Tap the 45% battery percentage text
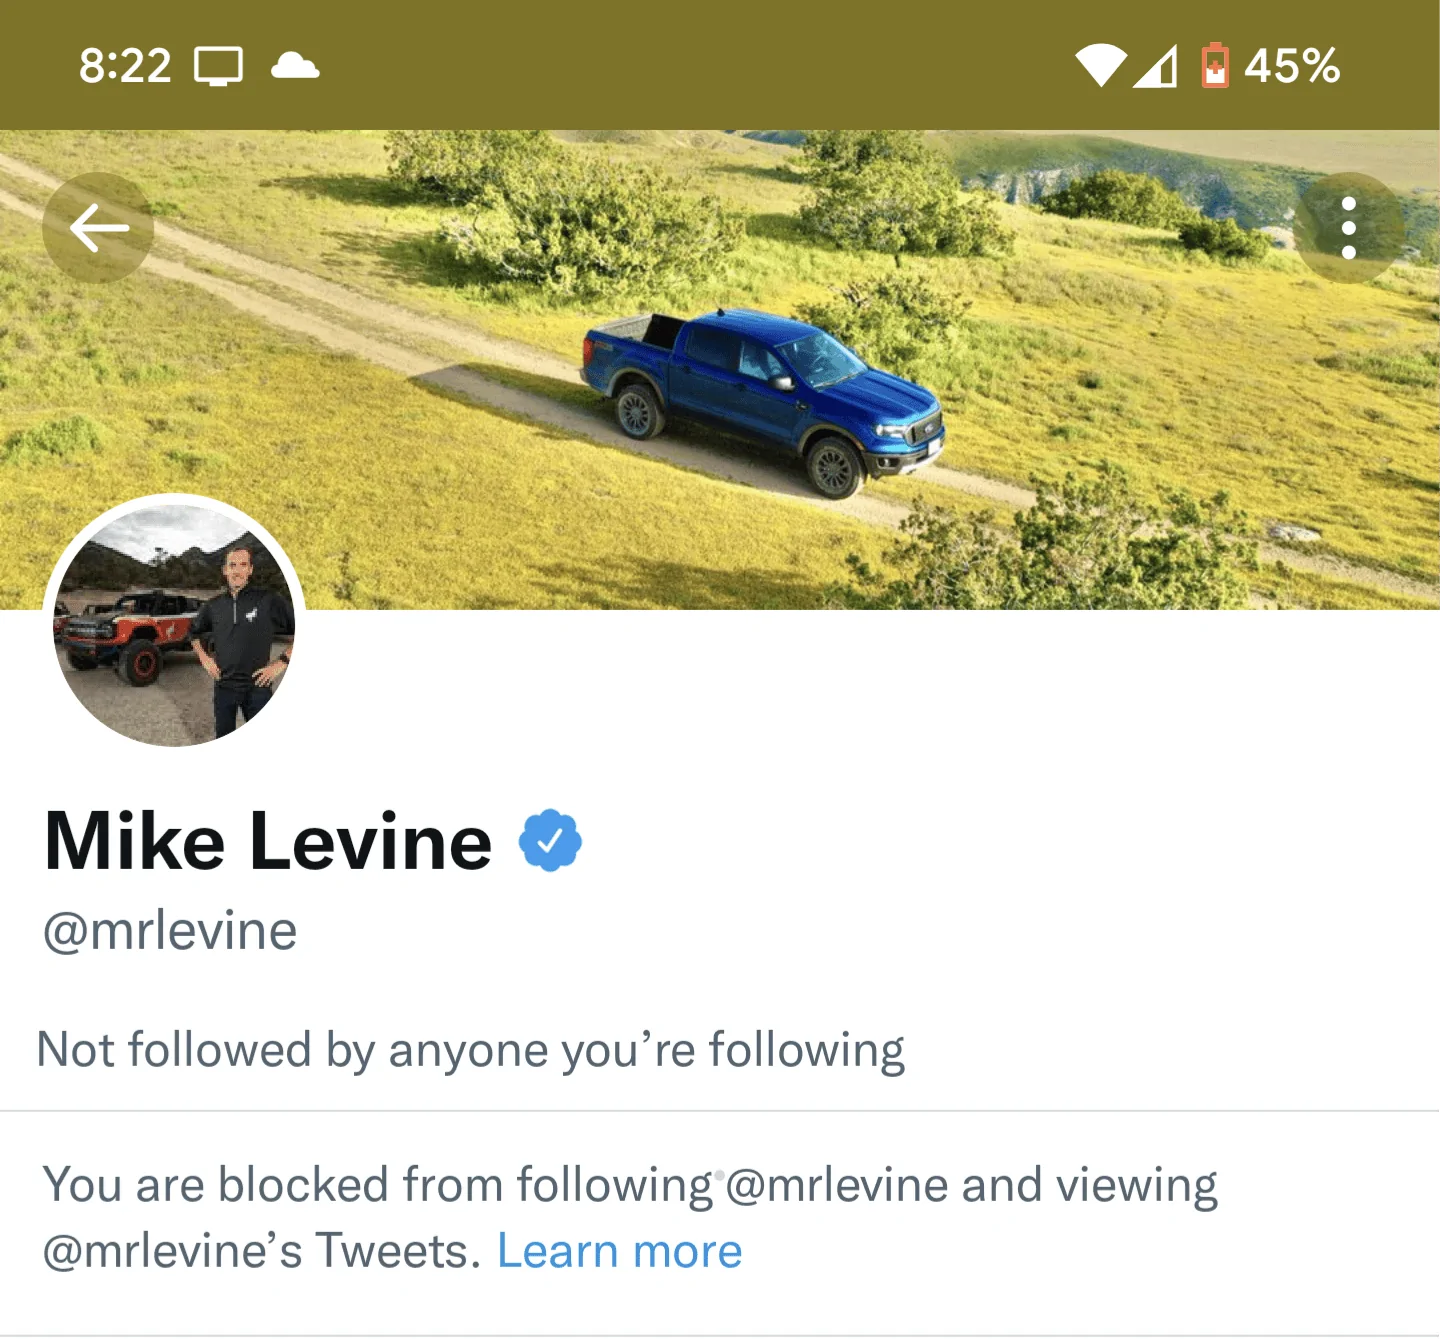1440x1339 pixels. click(1291, 66)
